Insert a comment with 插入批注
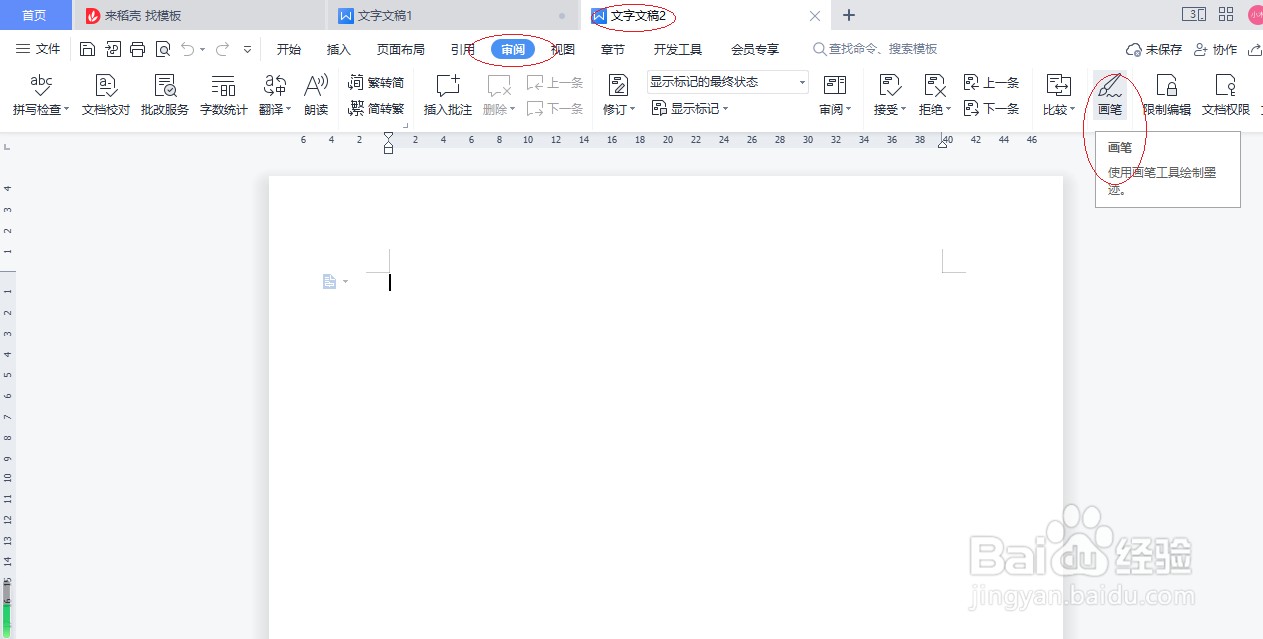The width and height of the screenshot is (1263, 639). click(447, 95)
